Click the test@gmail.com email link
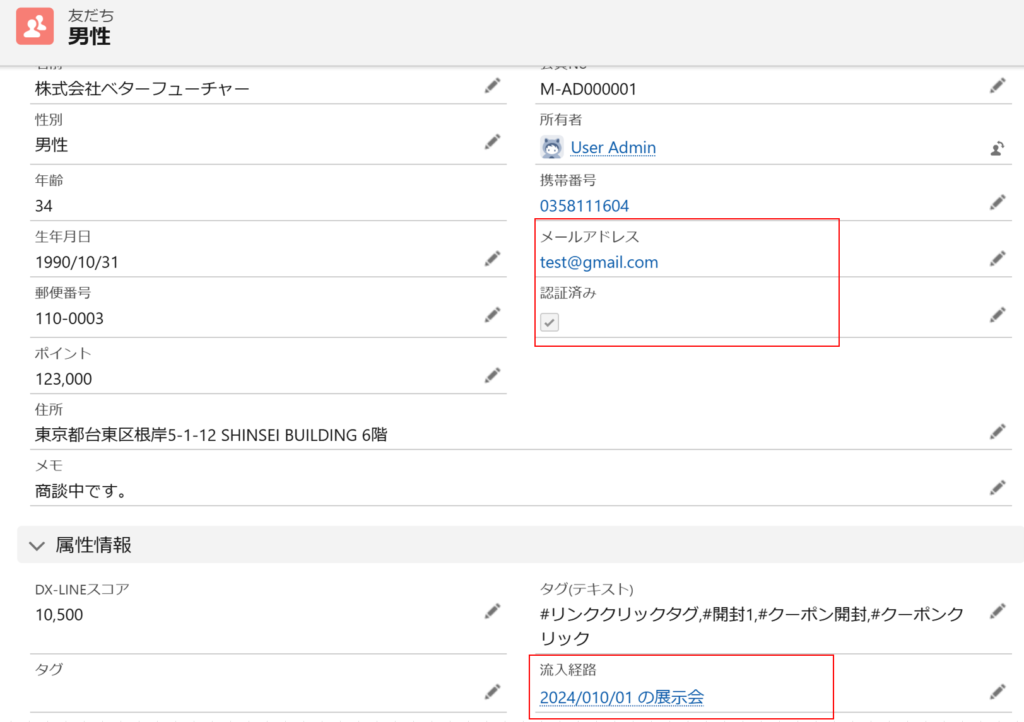The image size is (1024, 722). 599,263
